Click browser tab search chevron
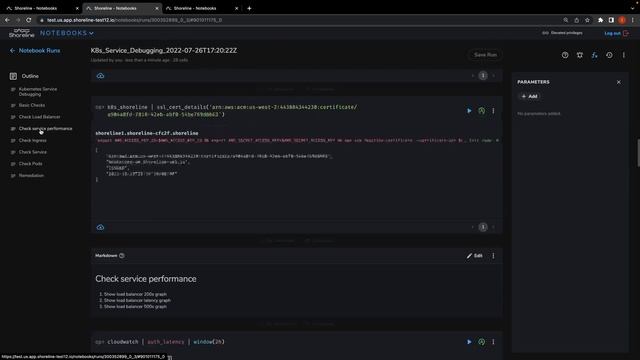Viewport: 640px width, 360px height. coord(633,8)
